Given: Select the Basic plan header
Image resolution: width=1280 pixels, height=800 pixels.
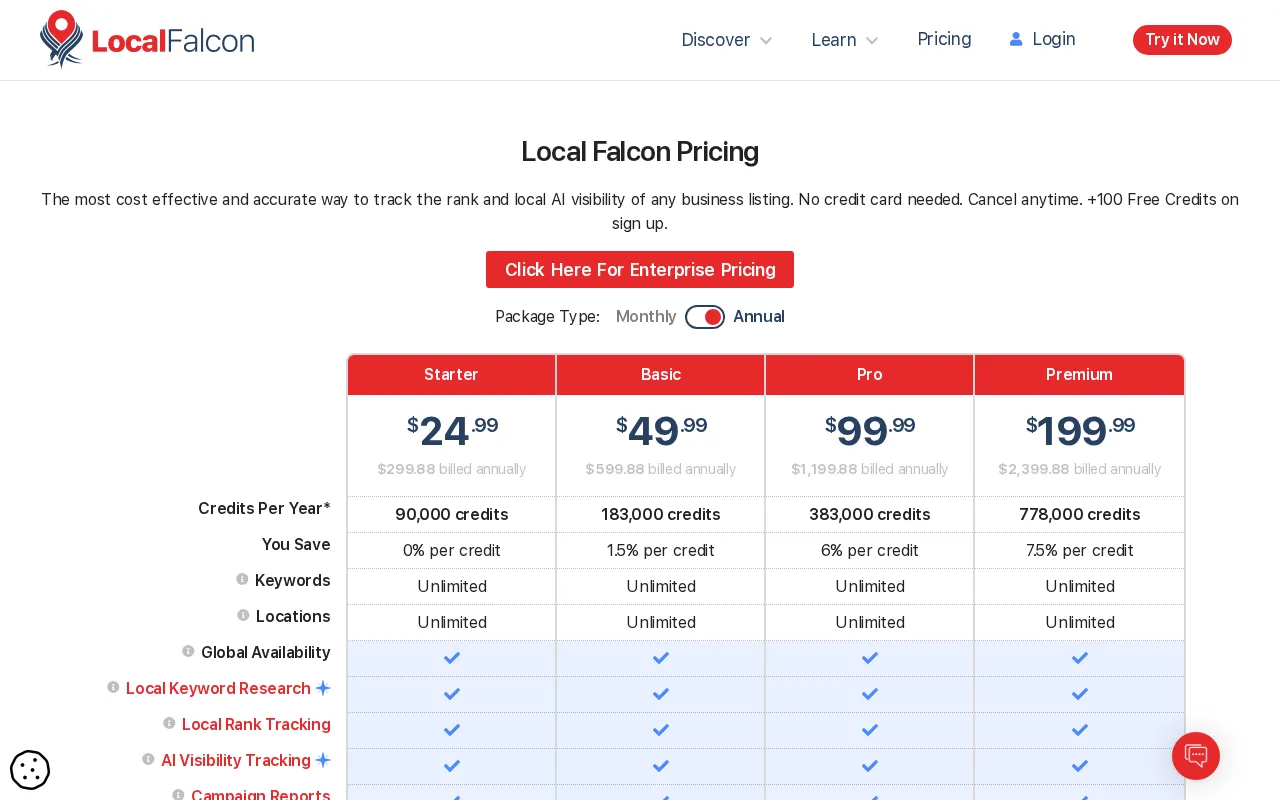Looking at the screenshot, I should tap(661, 375).
